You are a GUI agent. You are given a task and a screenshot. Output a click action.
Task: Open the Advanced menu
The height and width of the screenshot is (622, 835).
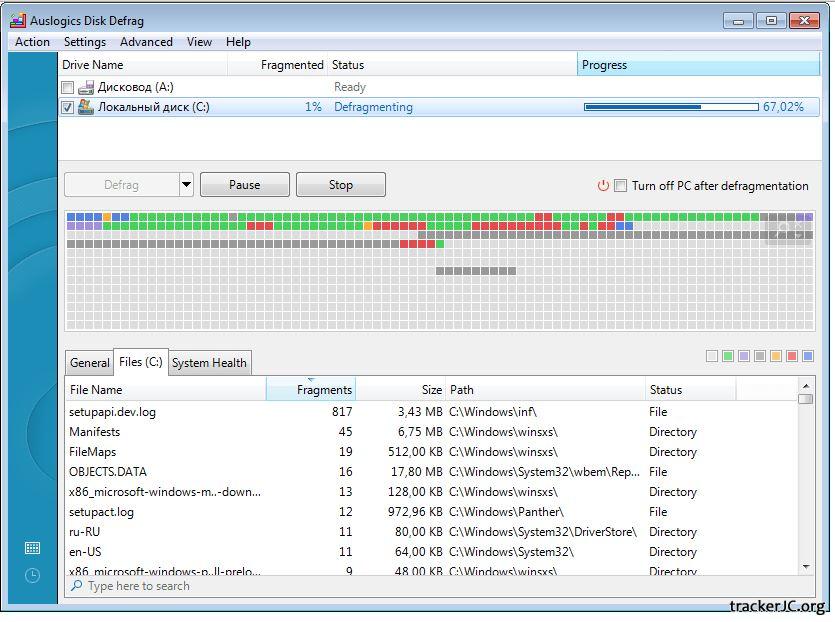146,42
